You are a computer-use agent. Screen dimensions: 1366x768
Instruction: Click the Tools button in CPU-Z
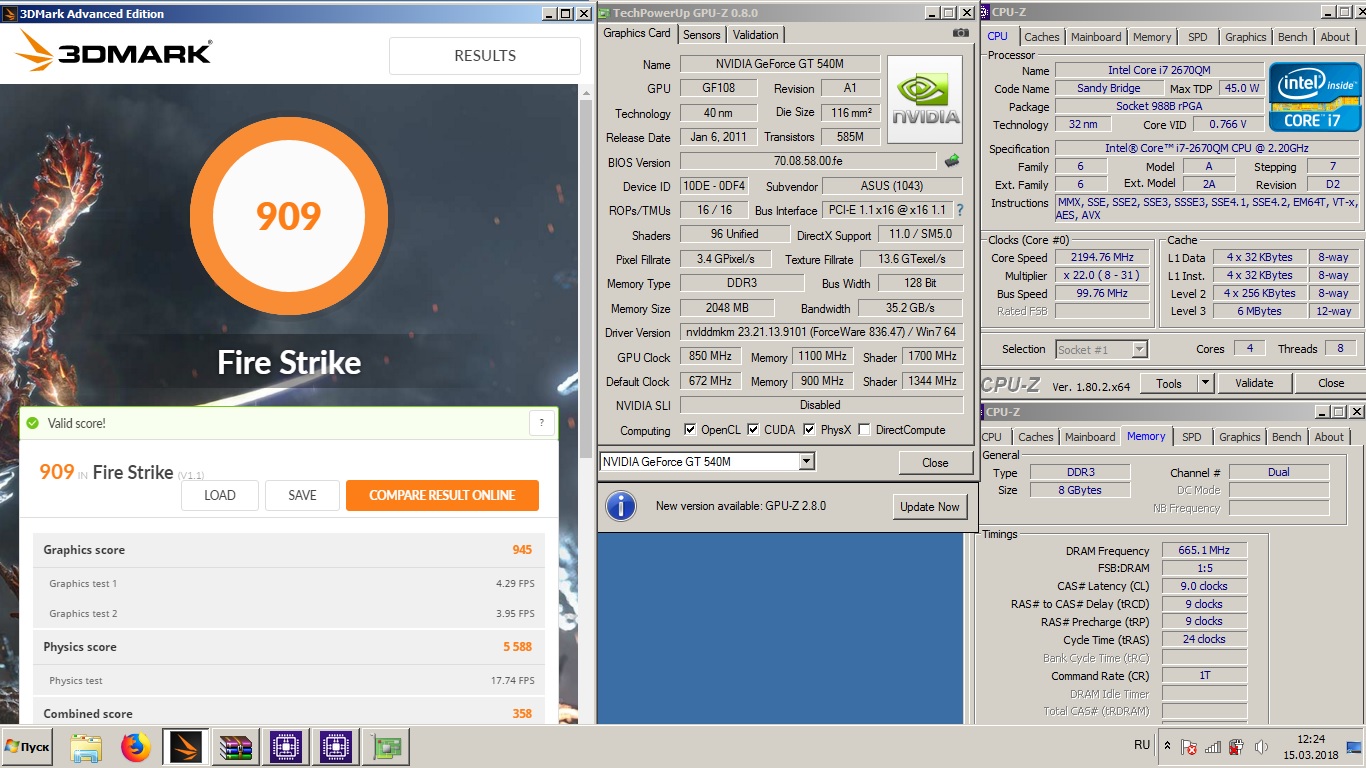(1169, 383)
